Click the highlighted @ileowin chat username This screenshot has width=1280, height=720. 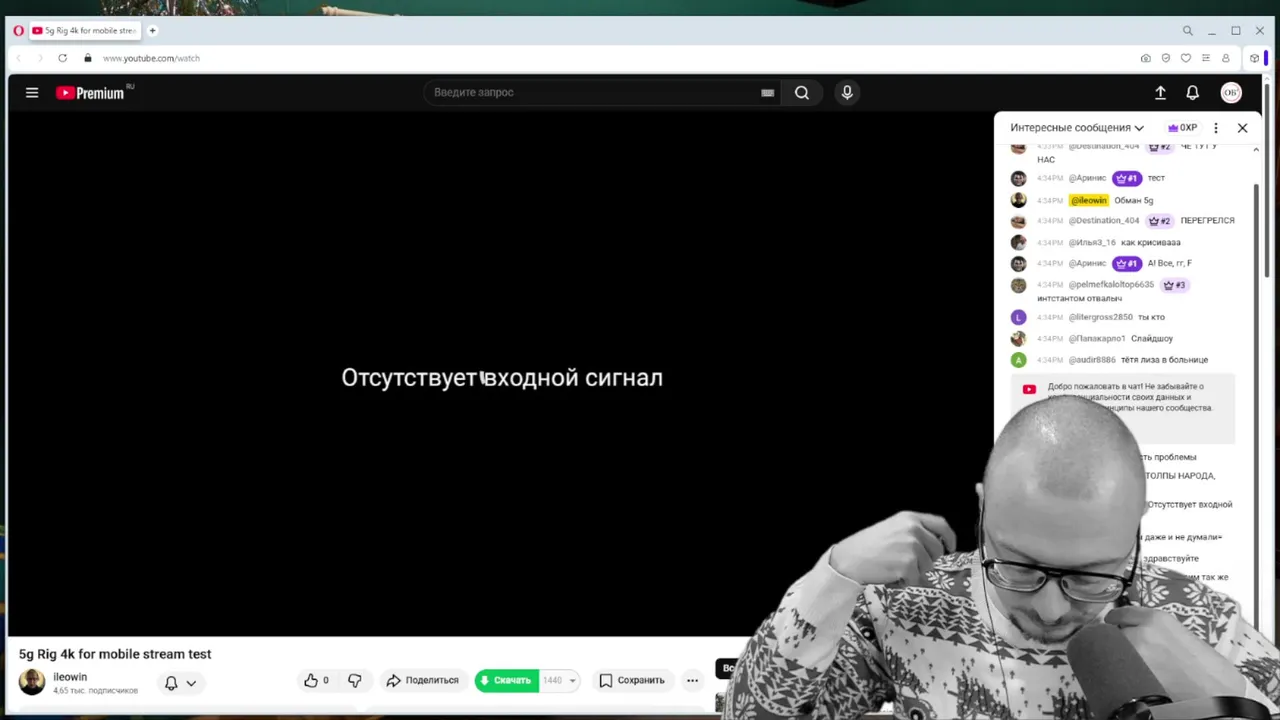coord(1089,200)
